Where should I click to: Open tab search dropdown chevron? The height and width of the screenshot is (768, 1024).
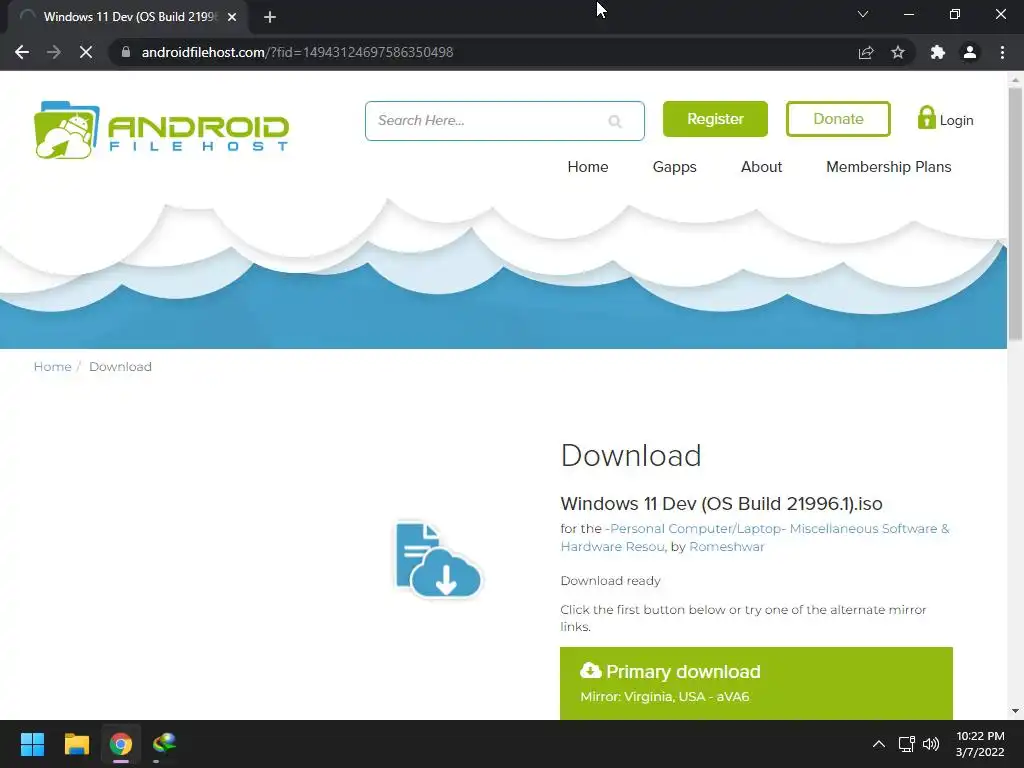863,14
